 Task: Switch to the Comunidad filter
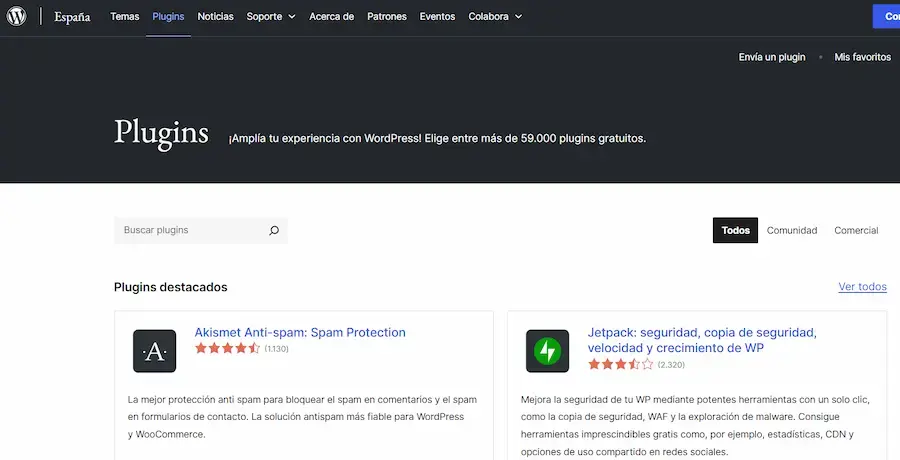(792, 231)
